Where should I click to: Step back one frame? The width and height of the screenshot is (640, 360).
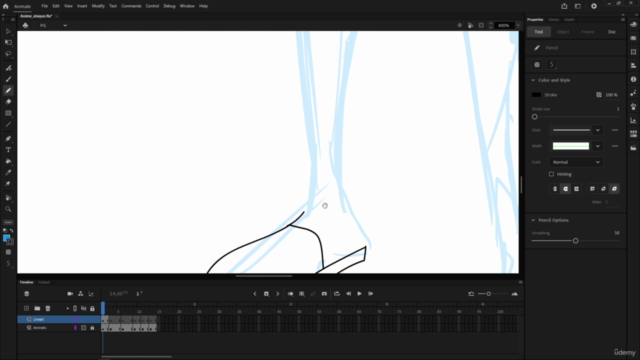point(348,294)
